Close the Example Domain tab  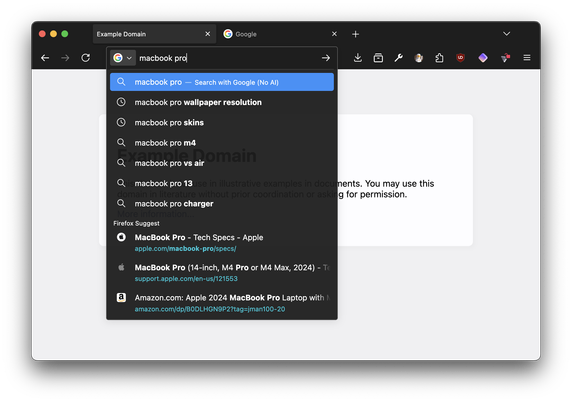pyautogui.click(x=208, y=34)
